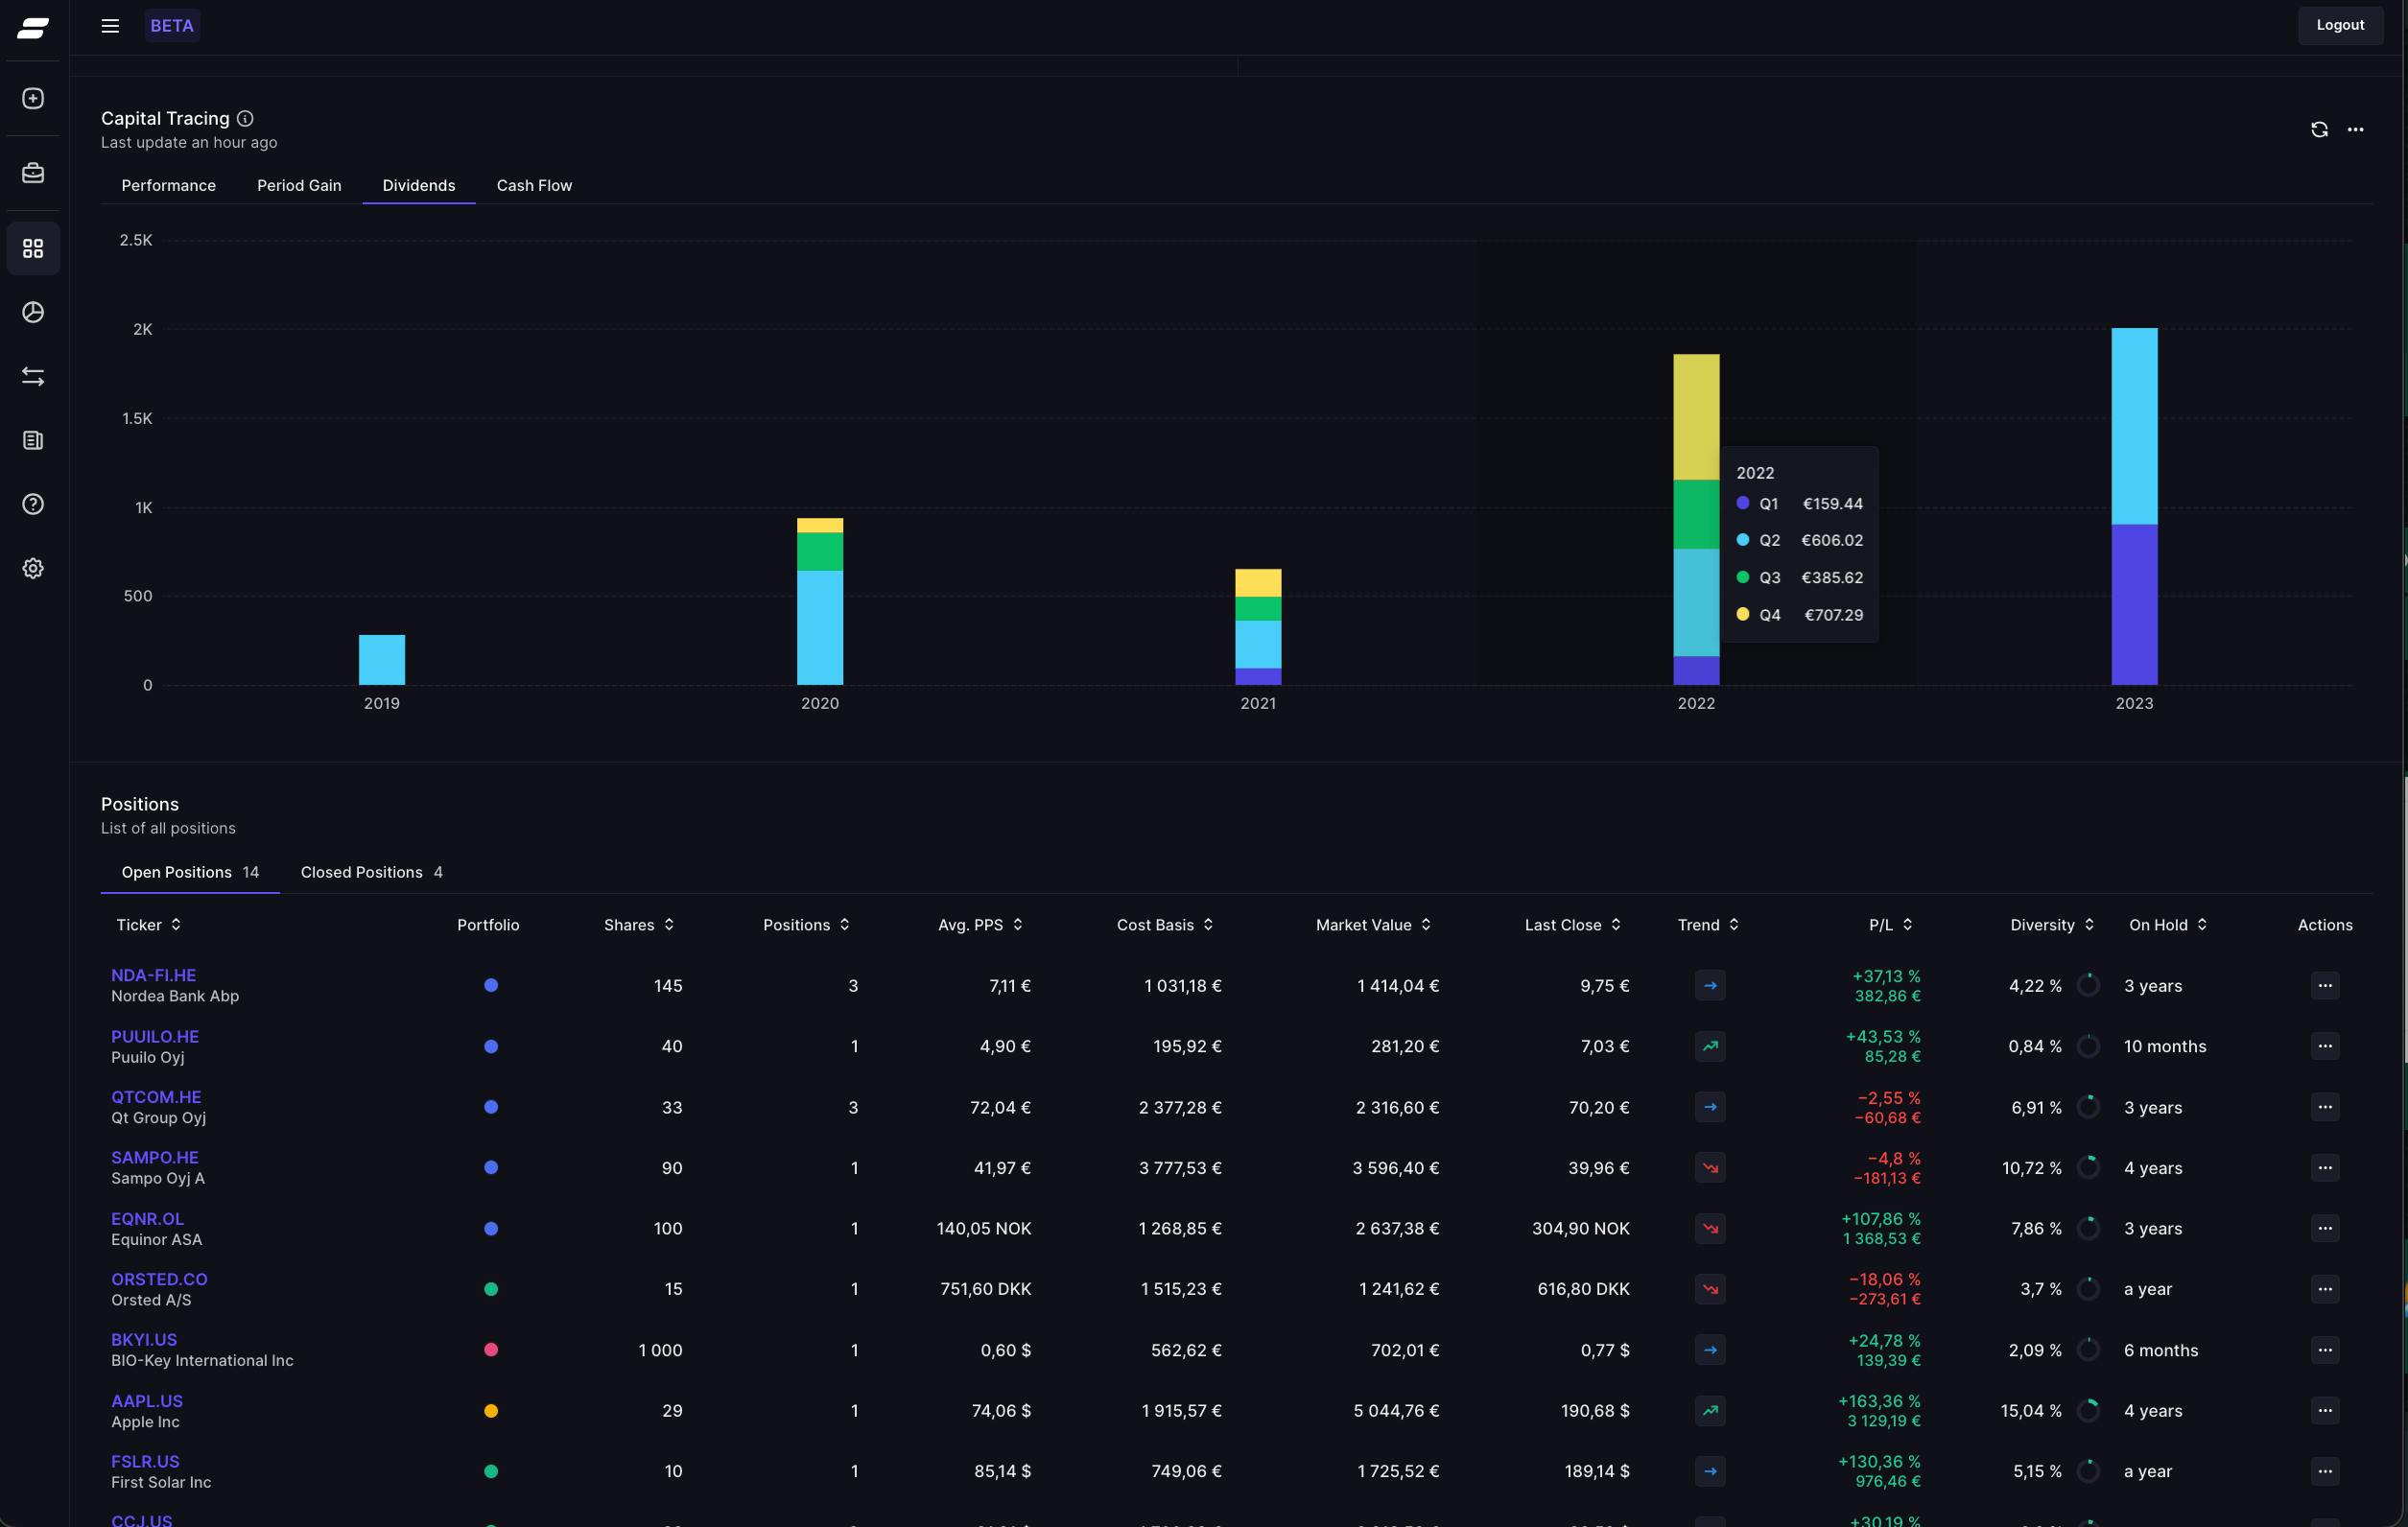Image resolution: width=2408 pixels, height=1527 pixels.
Task: Click the 2023 dividend bar
Action: click(x=2134, y=506)
